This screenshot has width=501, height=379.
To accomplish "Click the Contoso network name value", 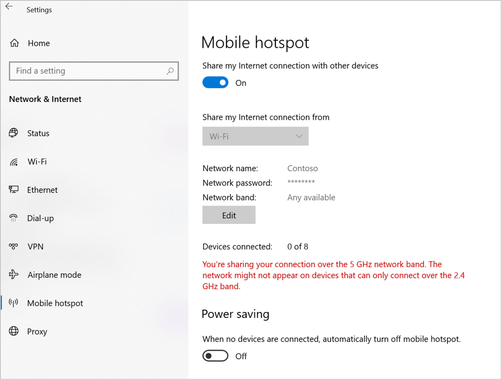I will pyautogui.click(x=302, y=168).
